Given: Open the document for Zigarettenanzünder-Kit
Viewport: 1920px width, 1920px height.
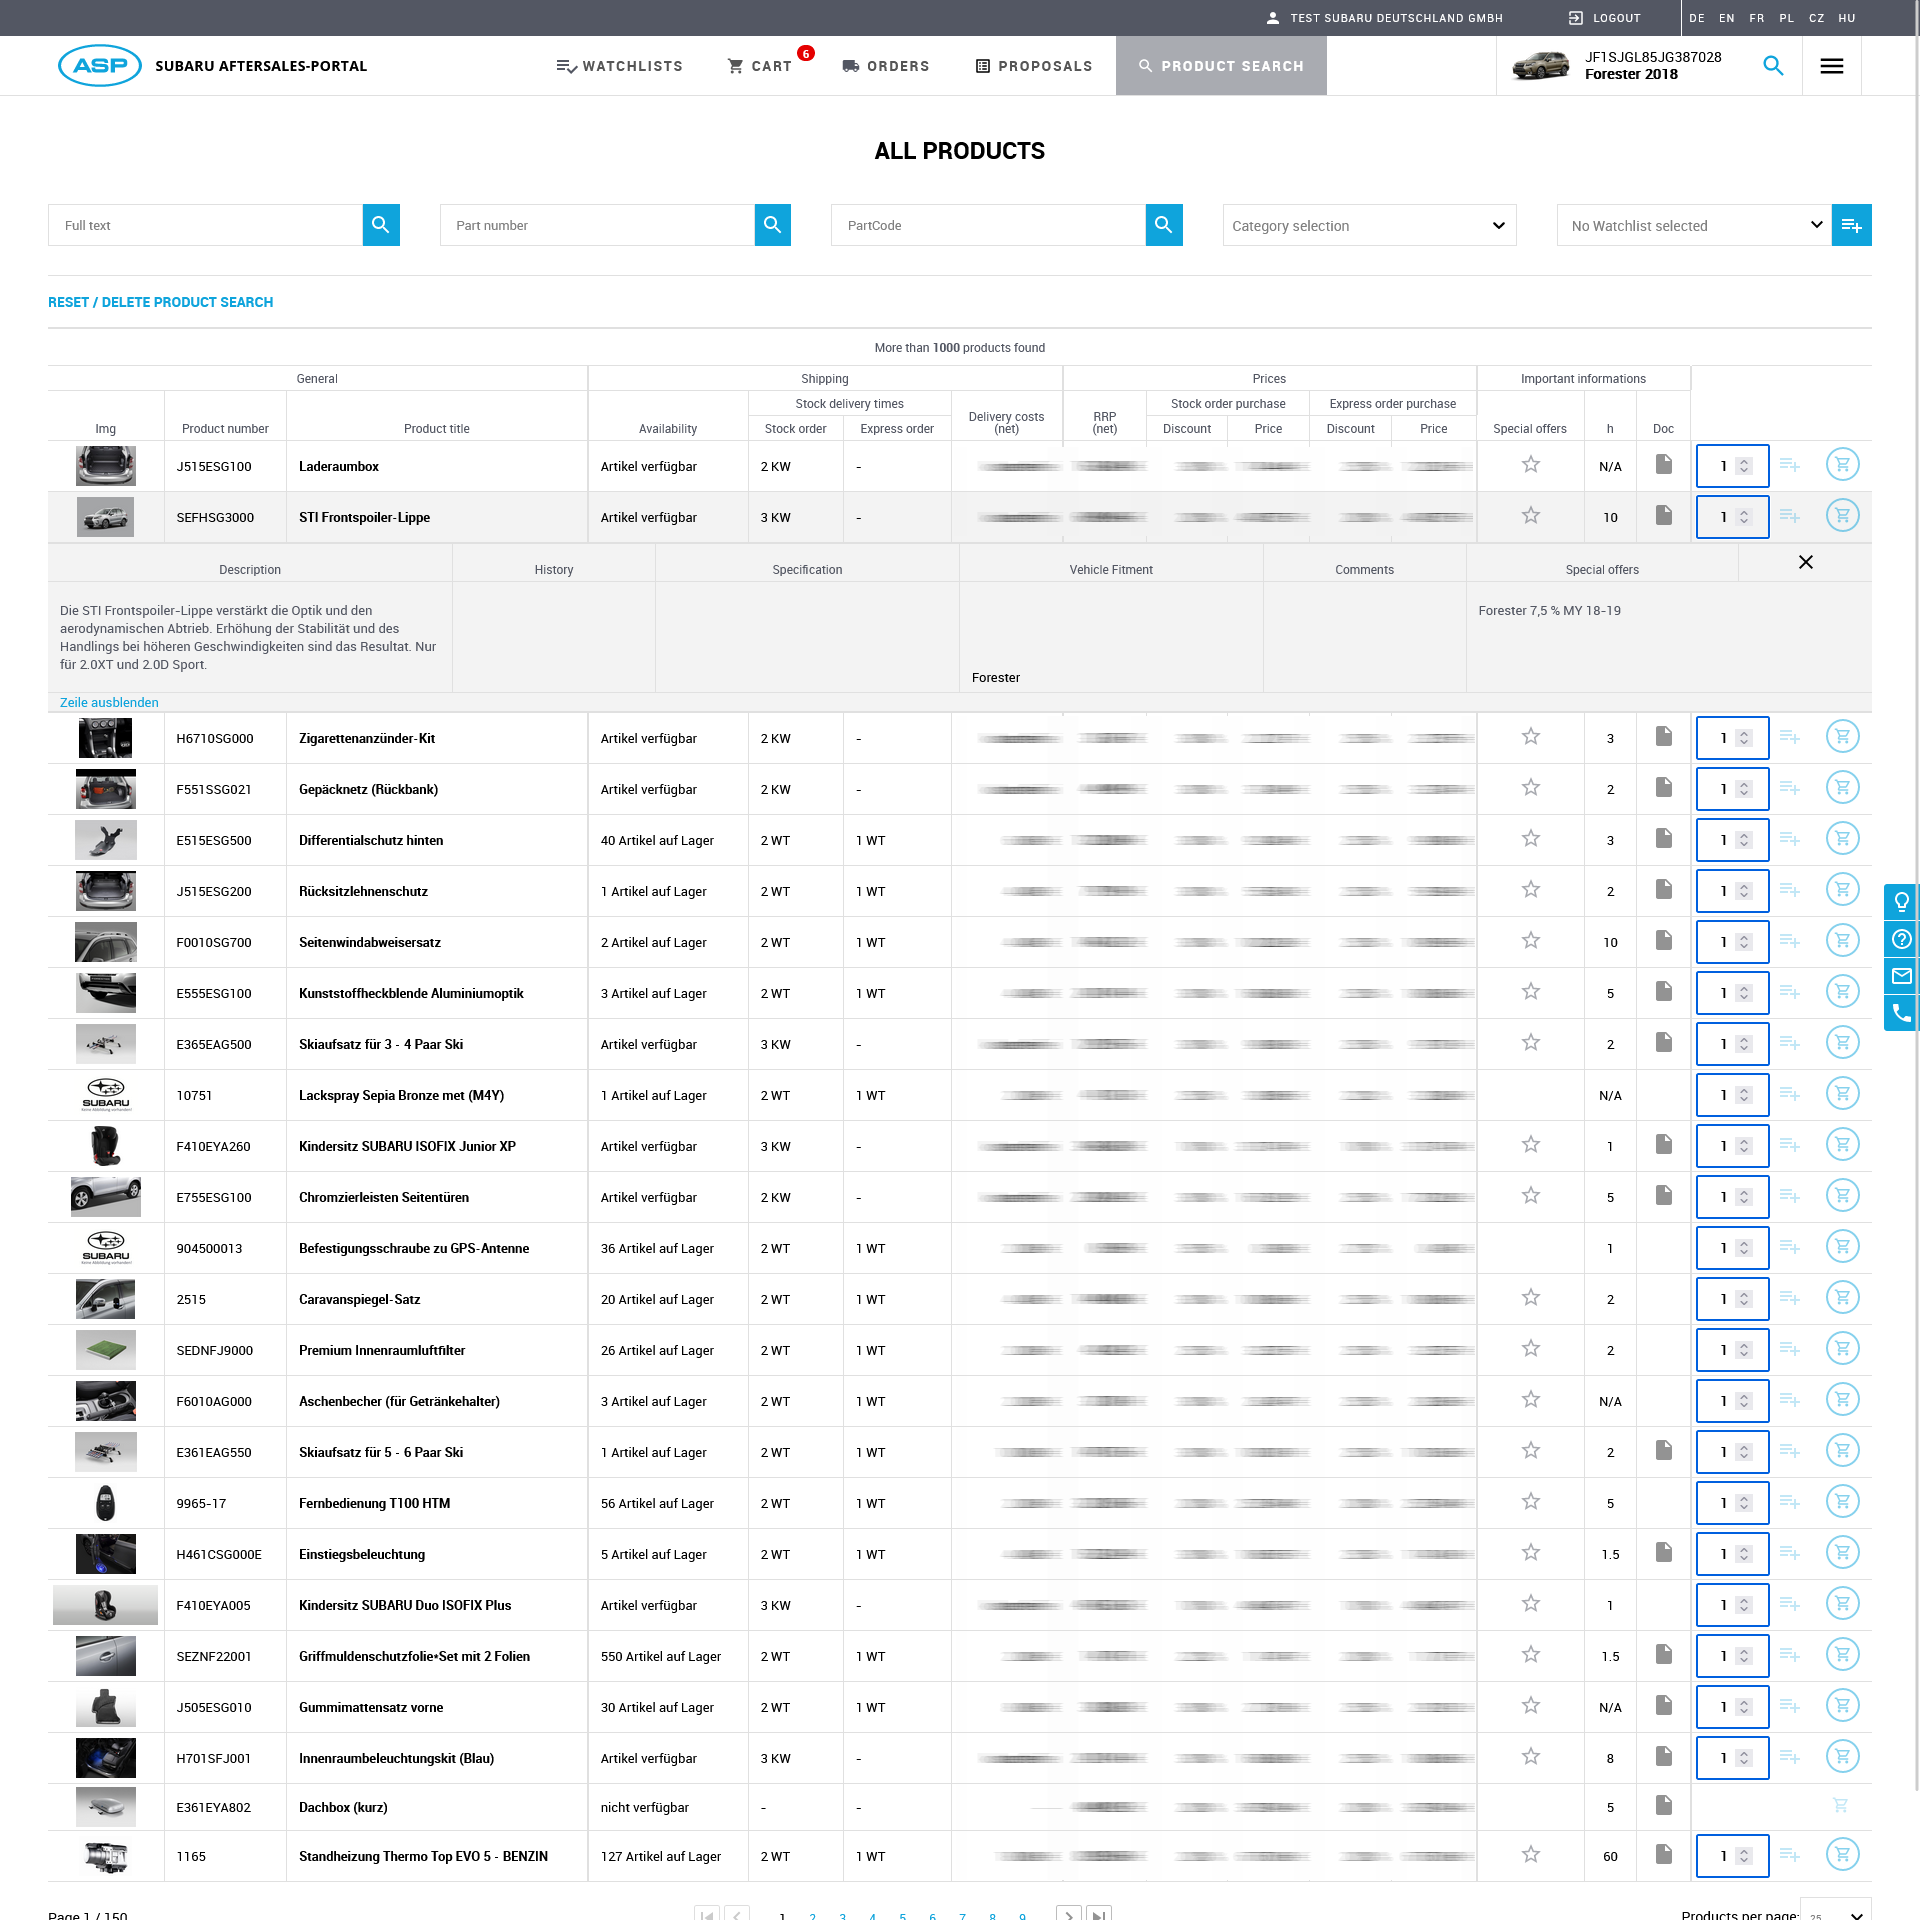Looking at the screenshot, I should 1663,737.
